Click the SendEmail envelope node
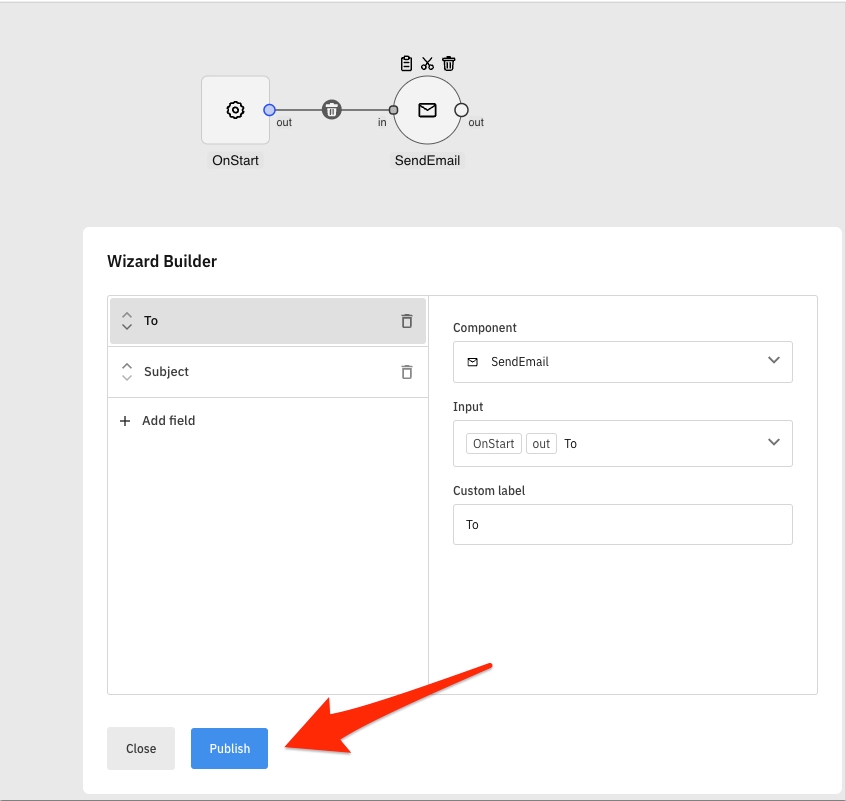 point(427,110)
